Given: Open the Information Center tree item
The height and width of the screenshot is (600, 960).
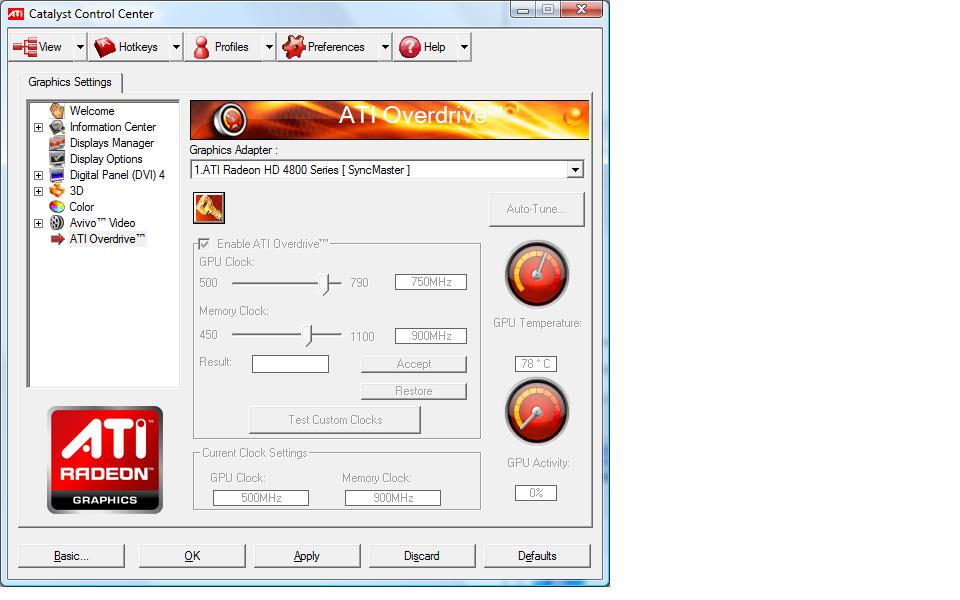Looking at the screenshot, I should (x=113, y=127).
